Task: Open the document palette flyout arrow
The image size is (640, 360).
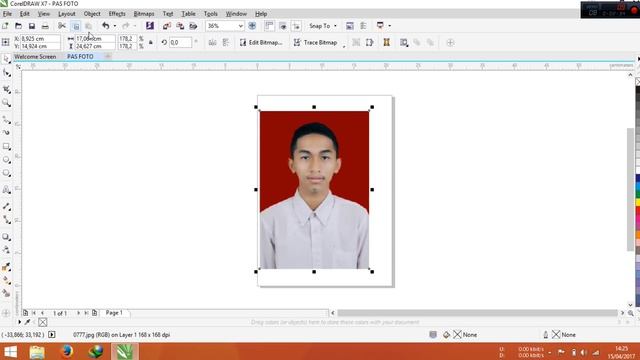Action: pyautogui.click(x=19, y=322)
